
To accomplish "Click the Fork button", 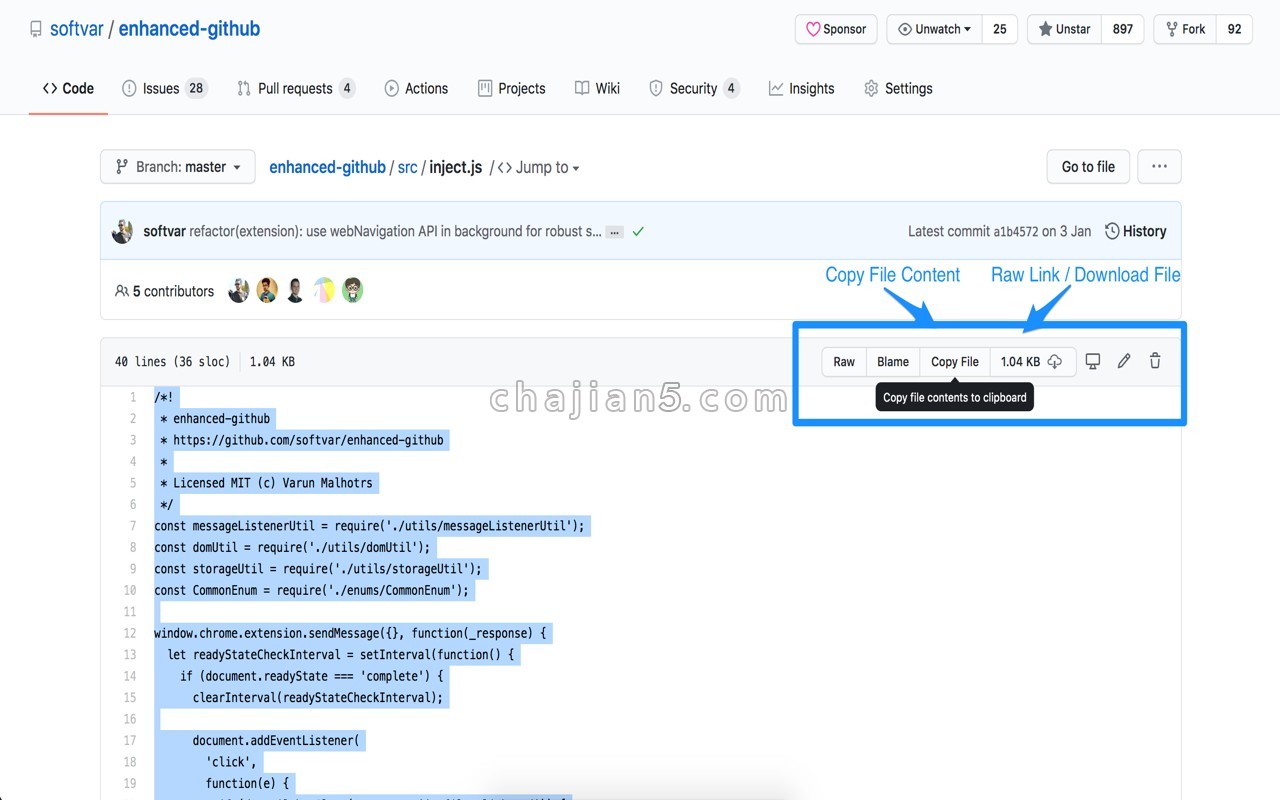I will point(1185,29).
